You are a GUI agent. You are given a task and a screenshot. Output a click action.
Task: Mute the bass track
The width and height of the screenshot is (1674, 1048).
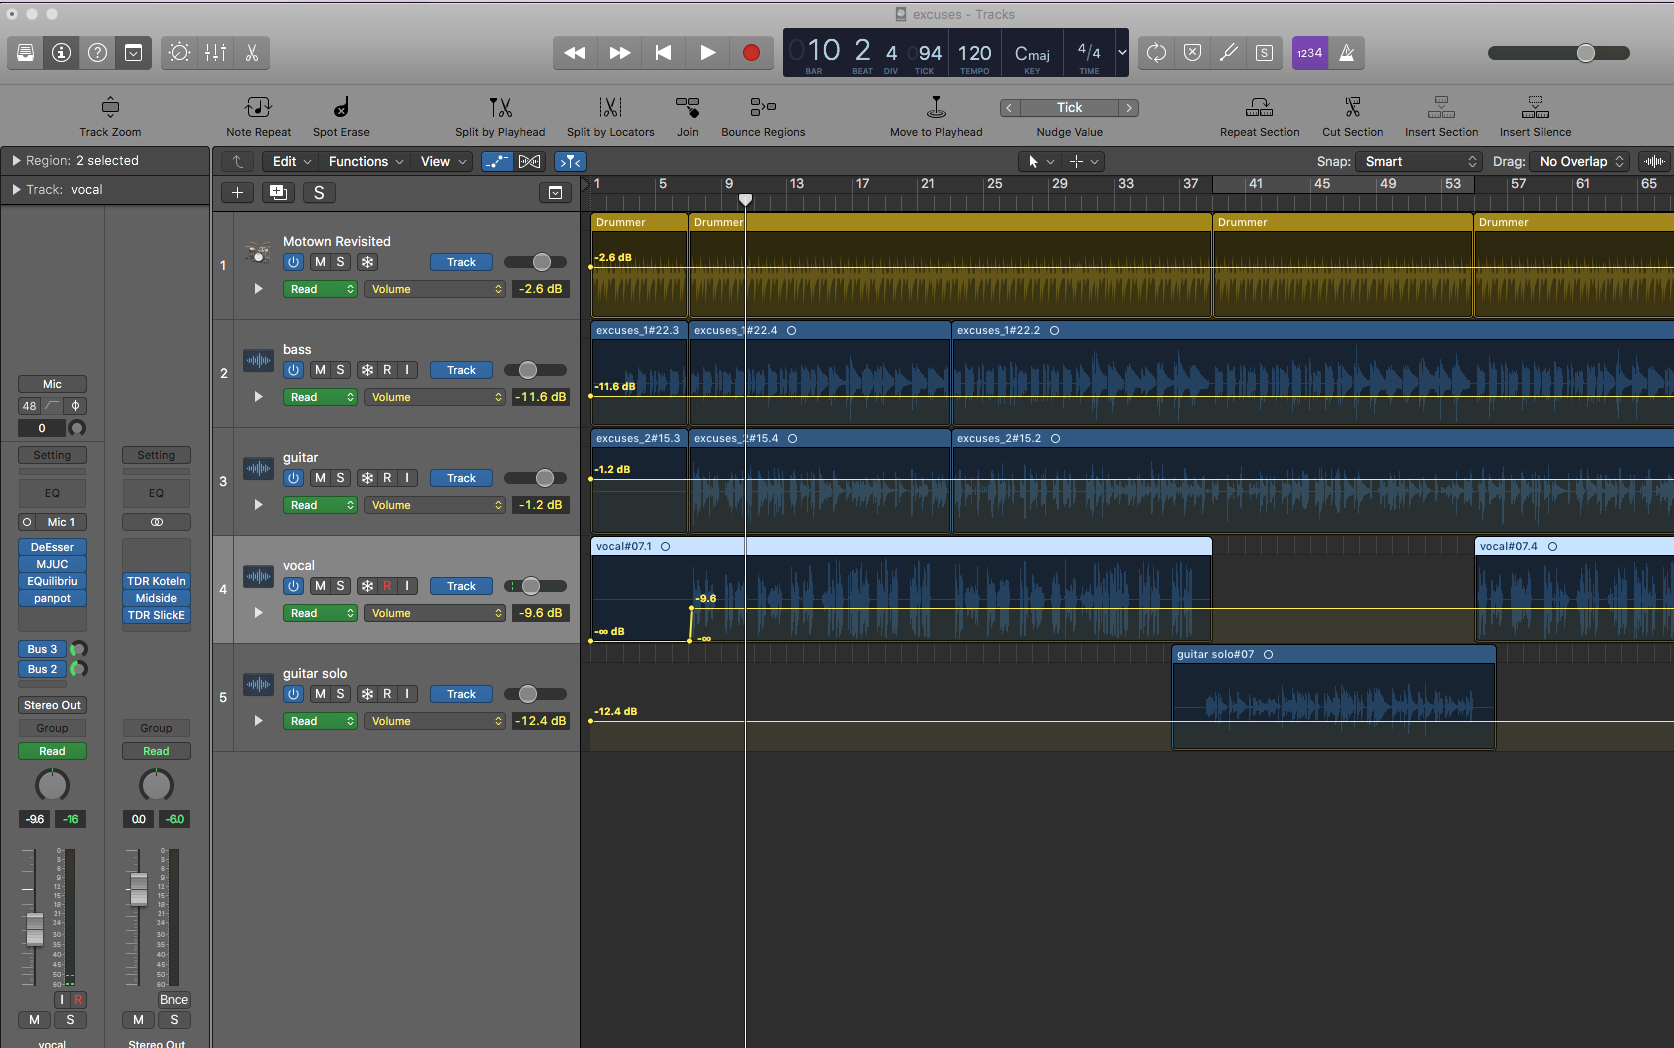(x=319, y=370)
